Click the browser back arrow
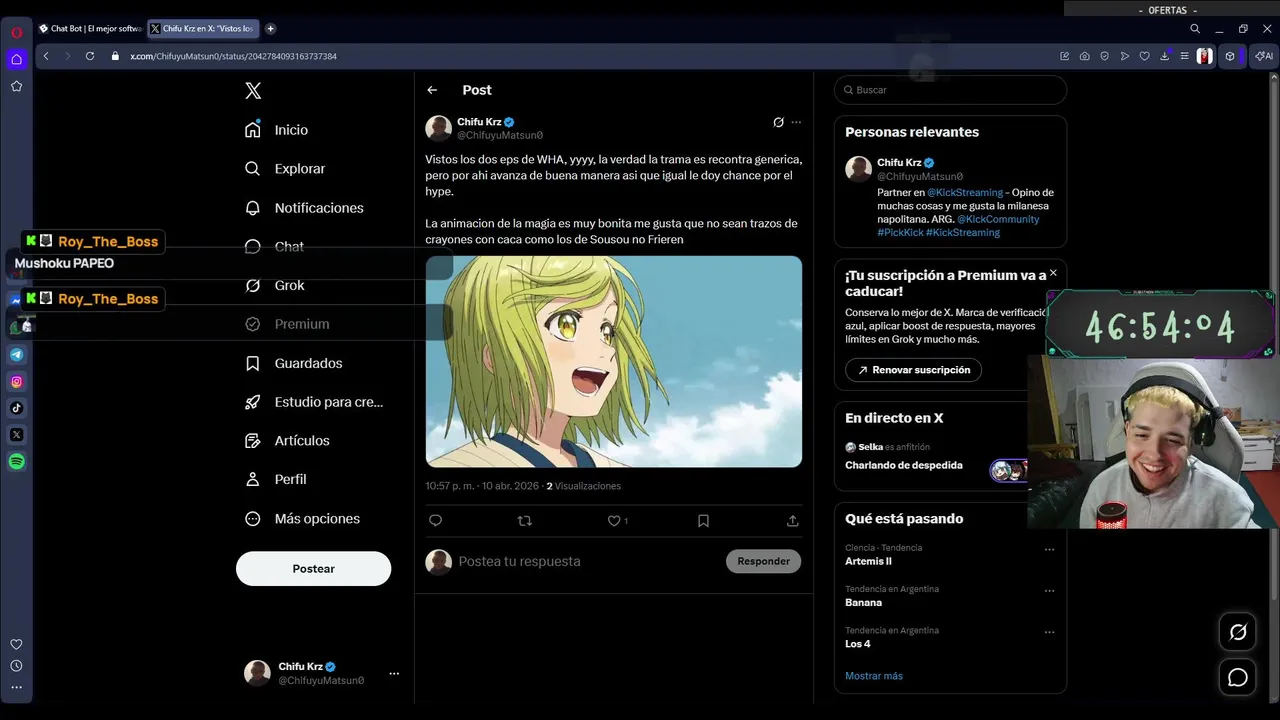The image size is (1280, 720). 46,56
